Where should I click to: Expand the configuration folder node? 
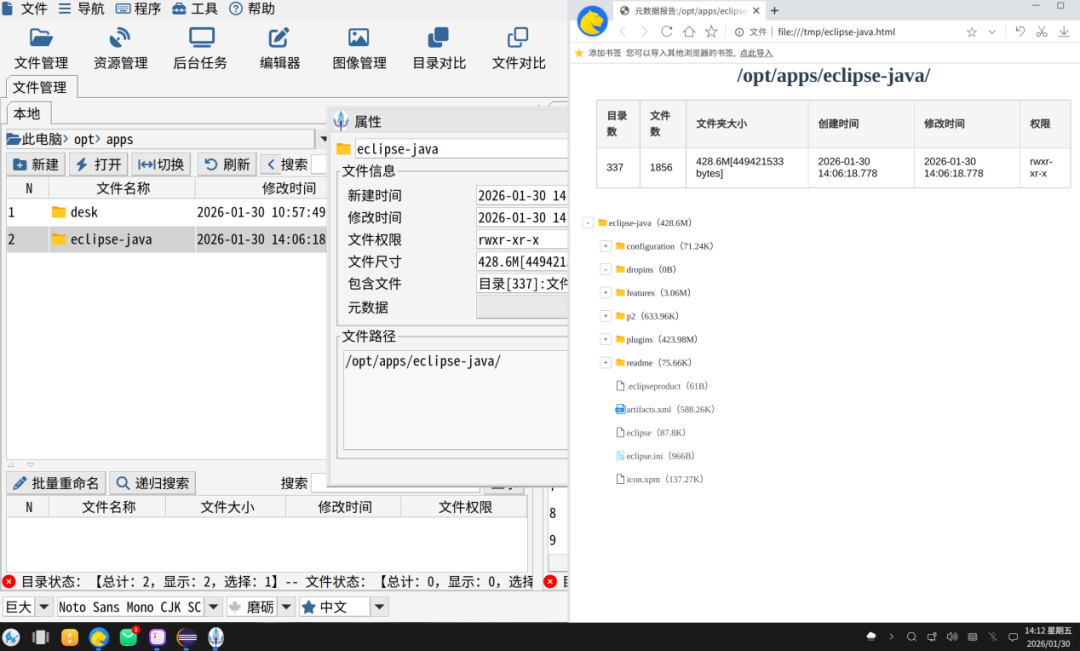(605, 246)
